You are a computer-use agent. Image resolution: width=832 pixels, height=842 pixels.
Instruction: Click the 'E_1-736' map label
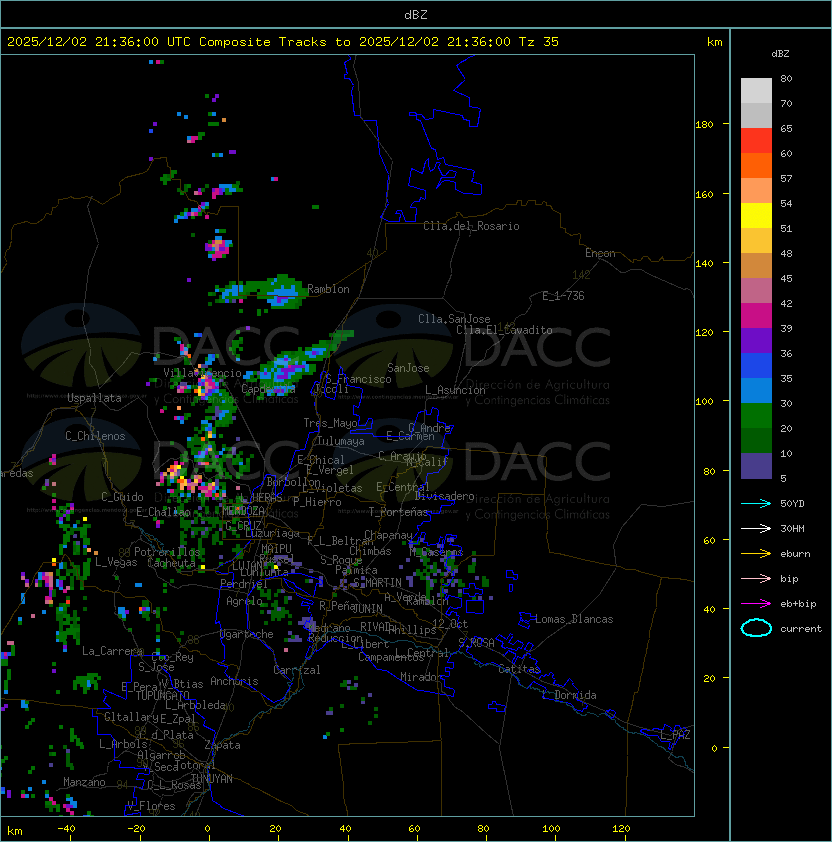(x=563, y=296)
